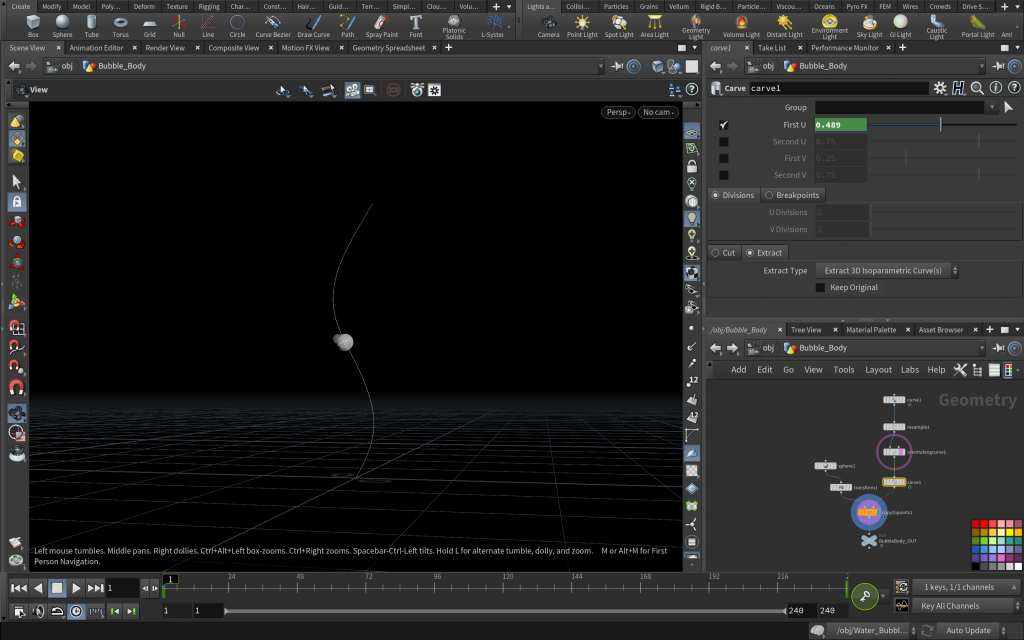This screenshot has height=640, width=1024.
Task: Select the Cut radio option
Action: tap(724, 253)
